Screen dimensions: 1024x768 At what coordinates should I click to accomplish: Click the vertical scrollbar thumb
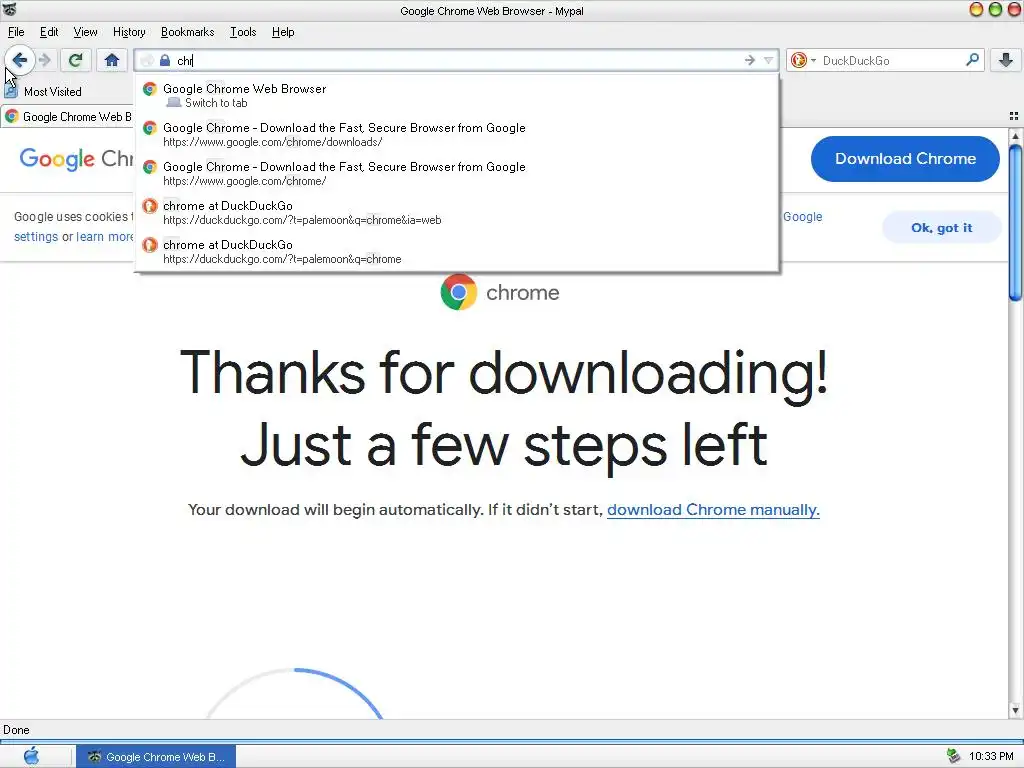[x=1015, y=223]
